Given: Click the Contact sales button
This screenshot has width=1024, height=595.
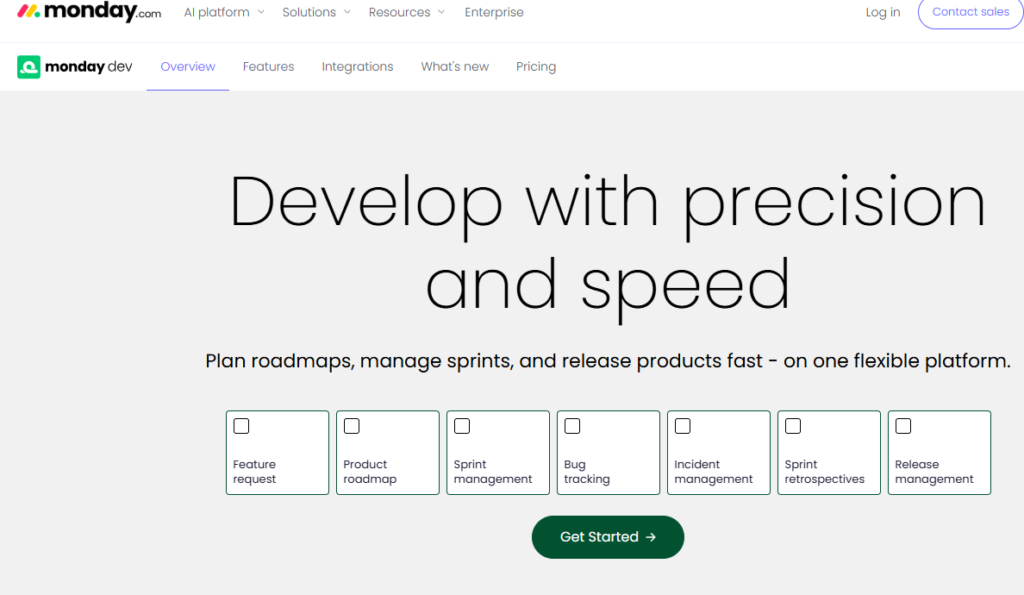Looking at the screenshot, I should click(970, 12).
